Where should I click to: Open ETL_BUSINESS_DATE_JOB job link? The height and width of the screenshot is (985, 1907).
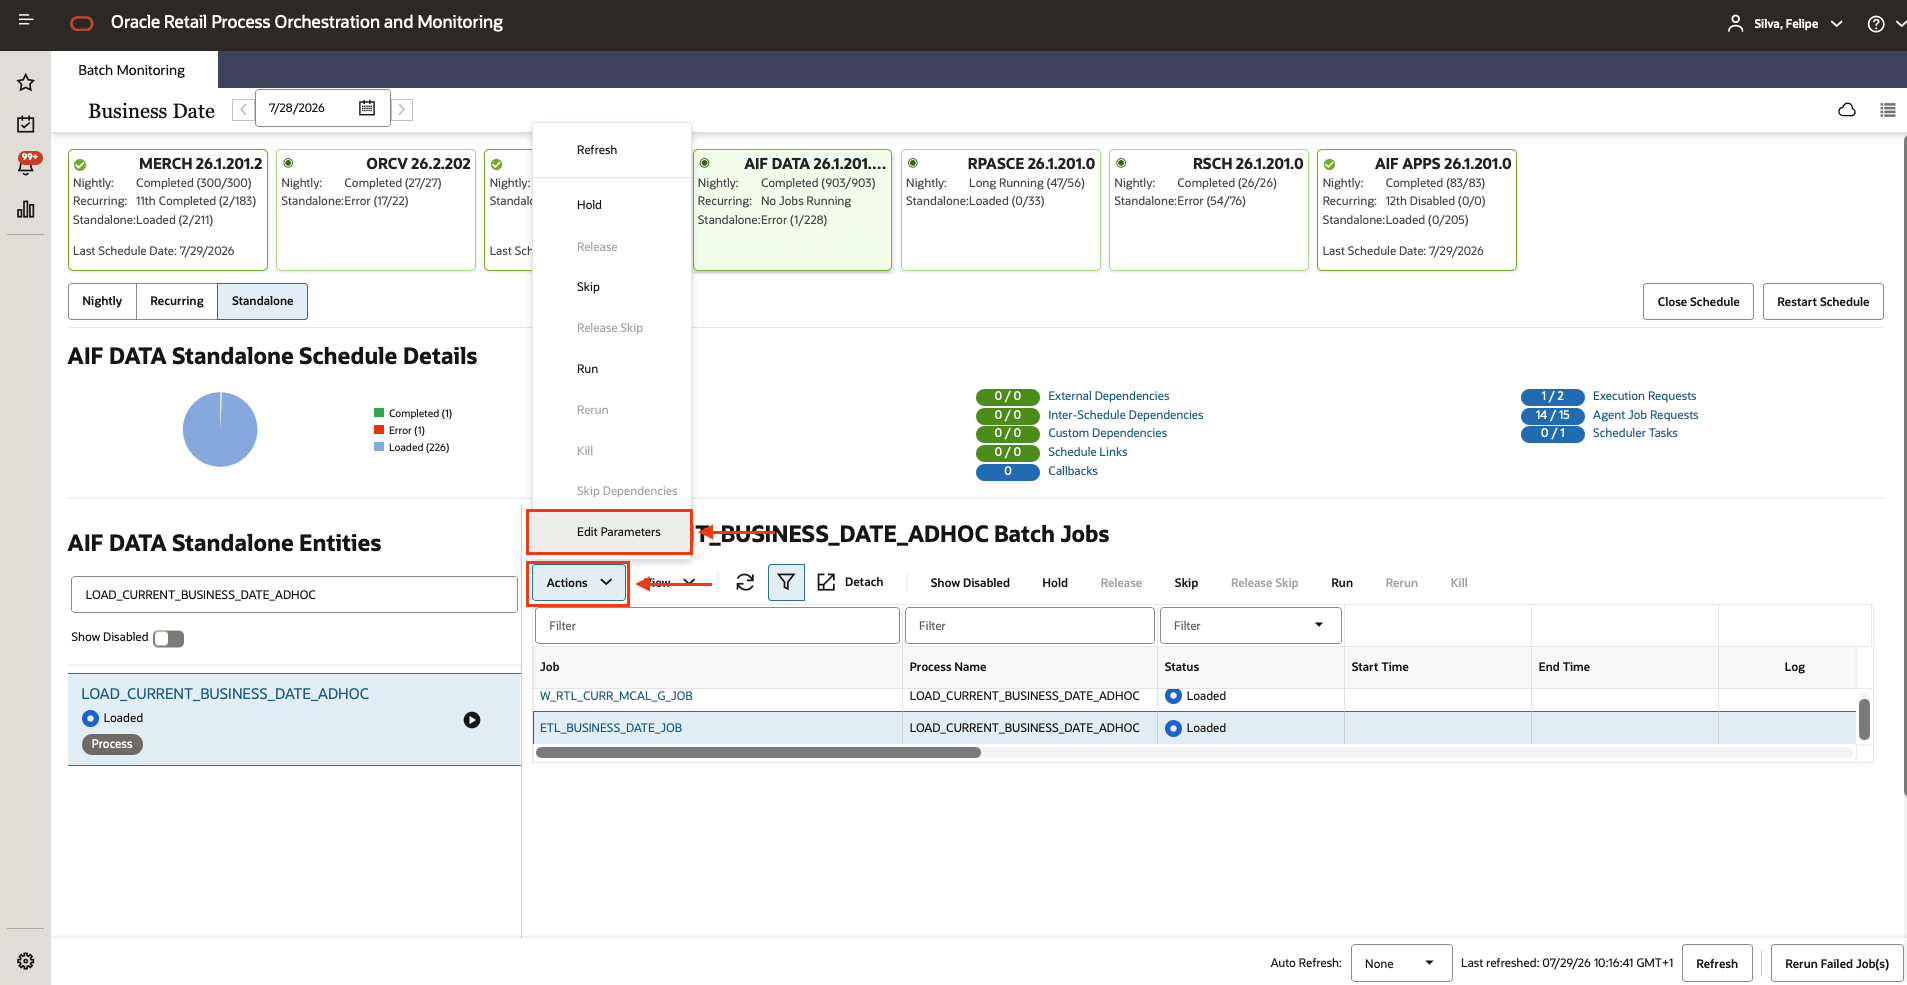[611, 728]
